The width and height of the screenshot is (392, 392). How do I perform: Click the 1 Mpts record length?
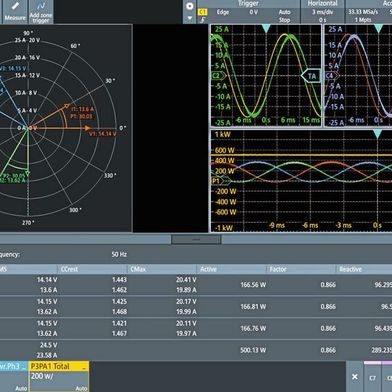[x=363, y=20]
